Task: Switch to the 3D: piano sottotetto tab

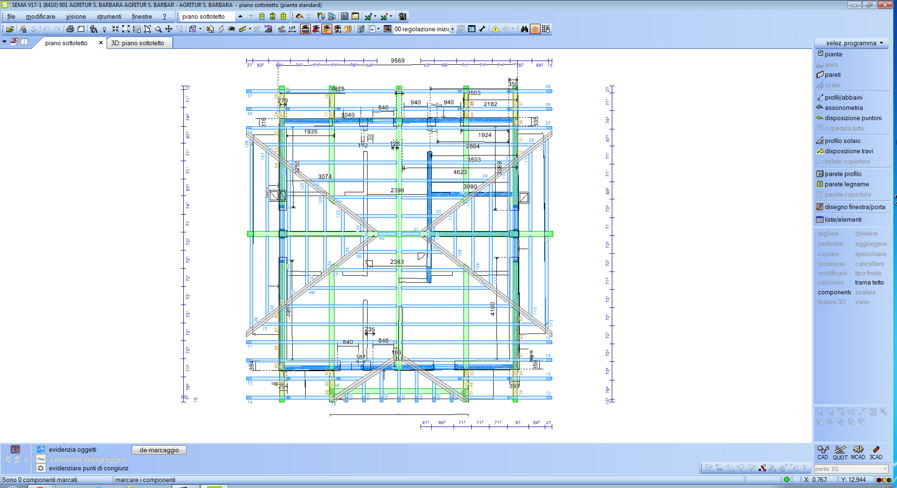Action: click(x=137, y=43)
